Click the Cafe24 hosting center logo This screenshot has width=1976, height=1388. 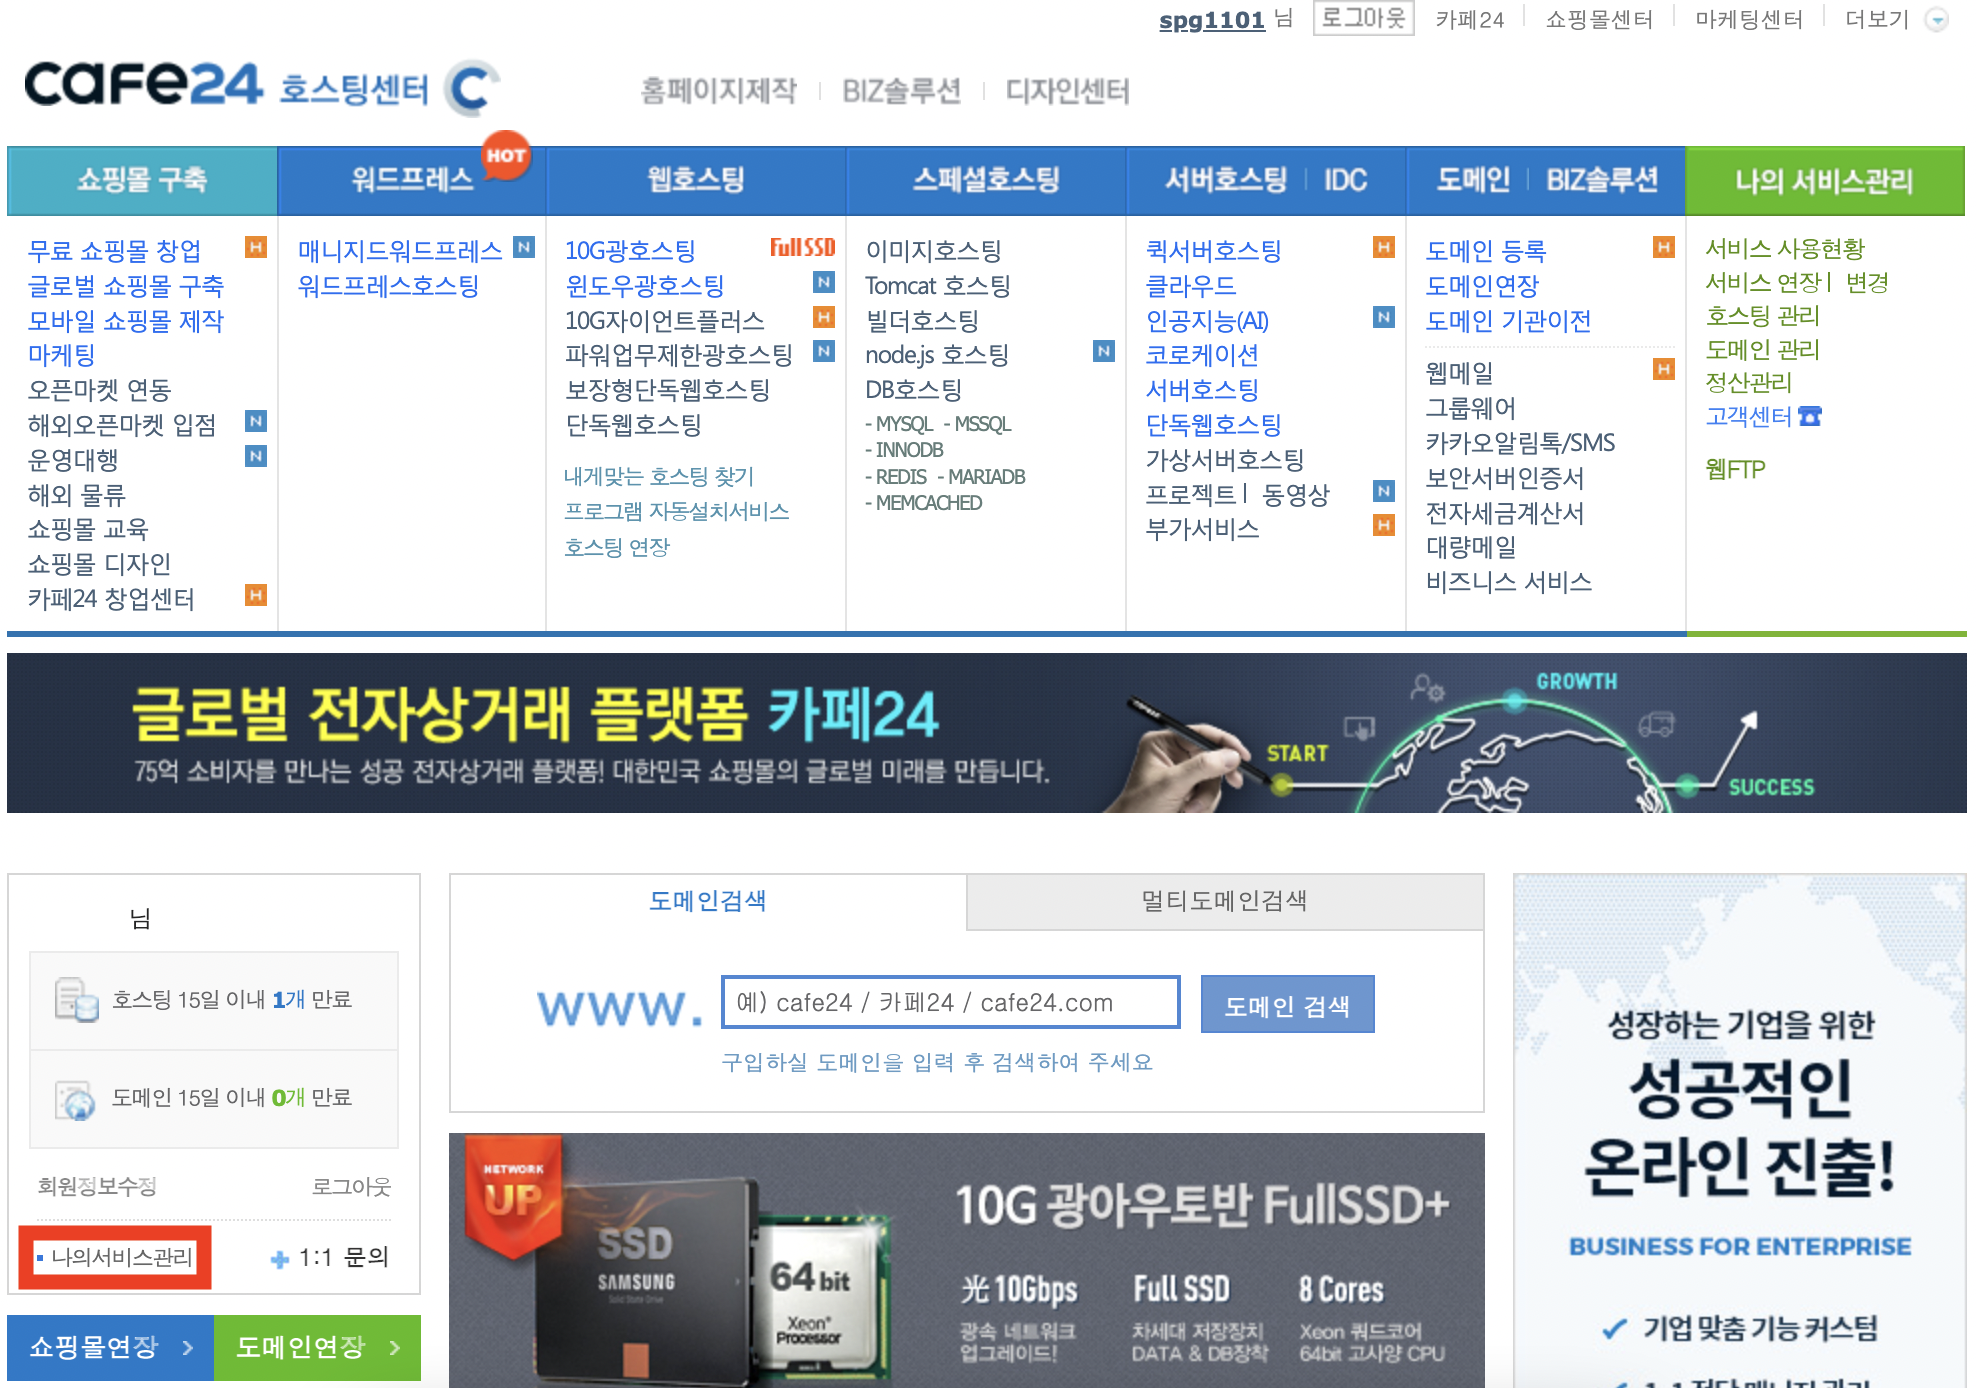tap(226, 86)
